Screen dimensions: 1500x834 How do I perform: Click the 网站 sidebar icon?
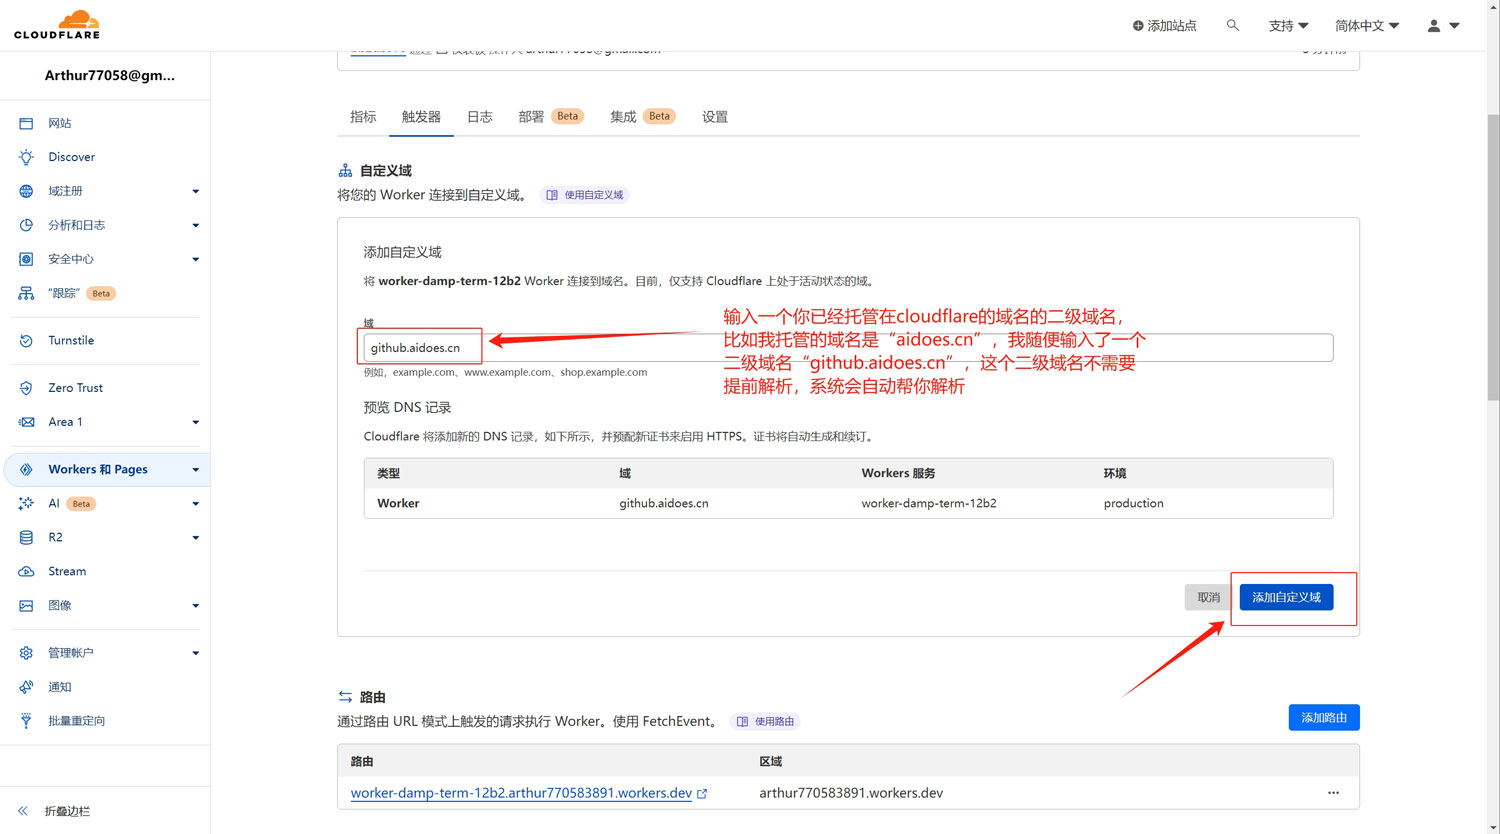[x=26, y=123]
